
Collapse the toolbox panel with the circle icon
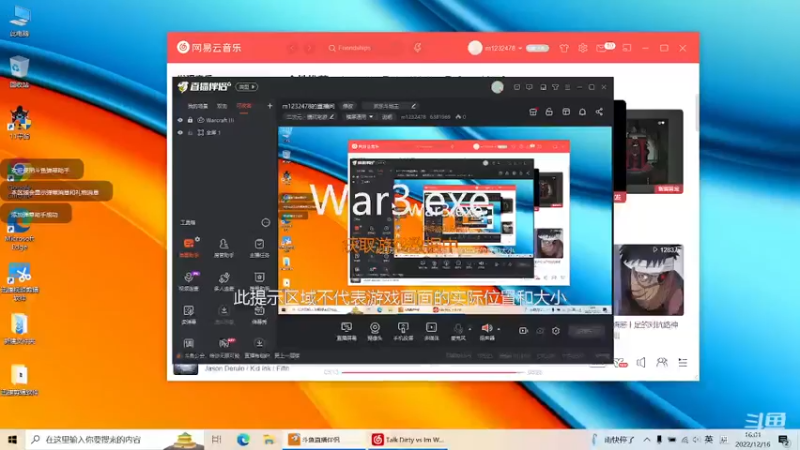pos(265,222)
